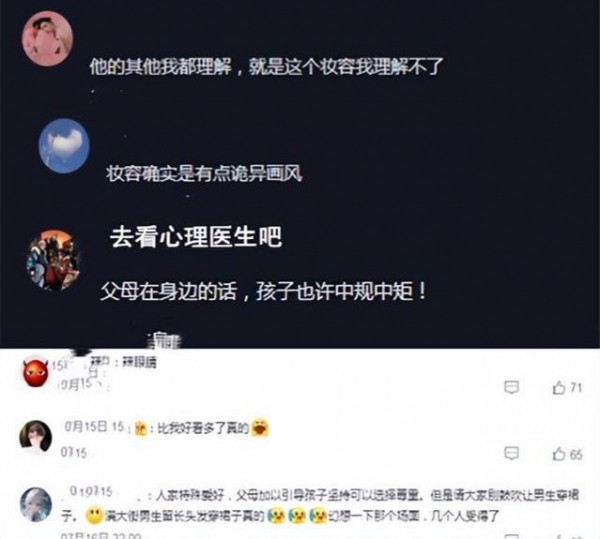Open the blue cloud avatar profile
Viewport: 600px width, 539px height.
(64, 146)
